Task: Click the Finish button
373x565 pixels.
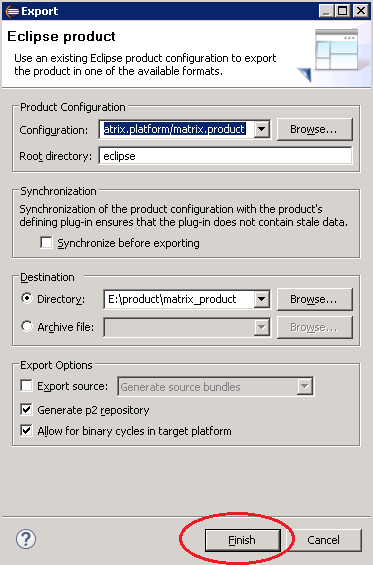Action: 243,540
